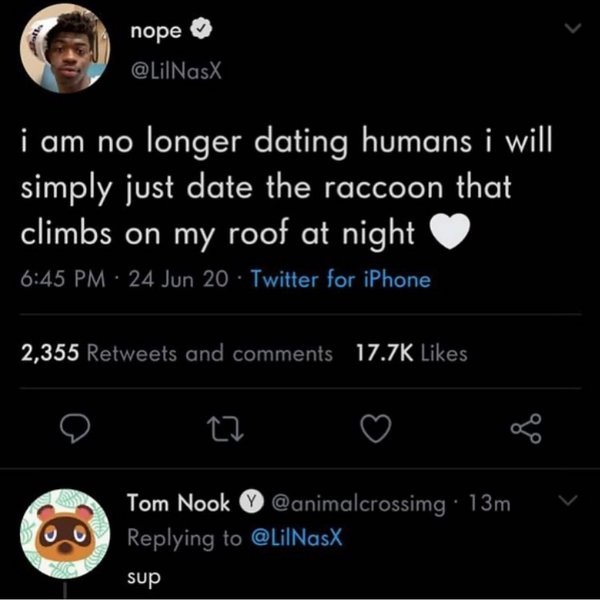Open the reply text "sup"
600x600 pixels.
(x=141, y=578)
